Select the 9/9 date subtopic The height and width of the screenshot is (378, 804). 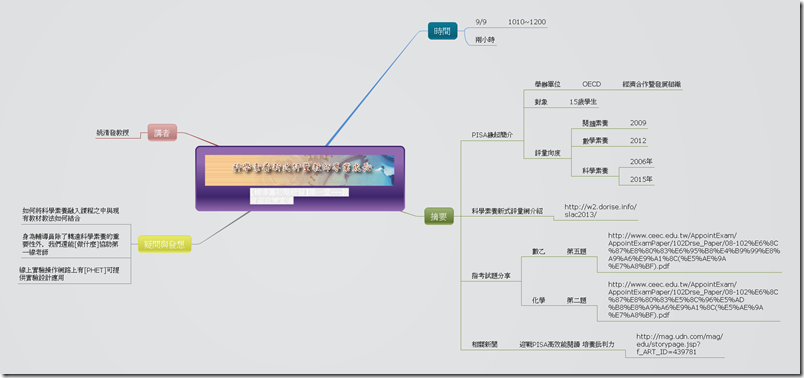click(x=481, y=22)
